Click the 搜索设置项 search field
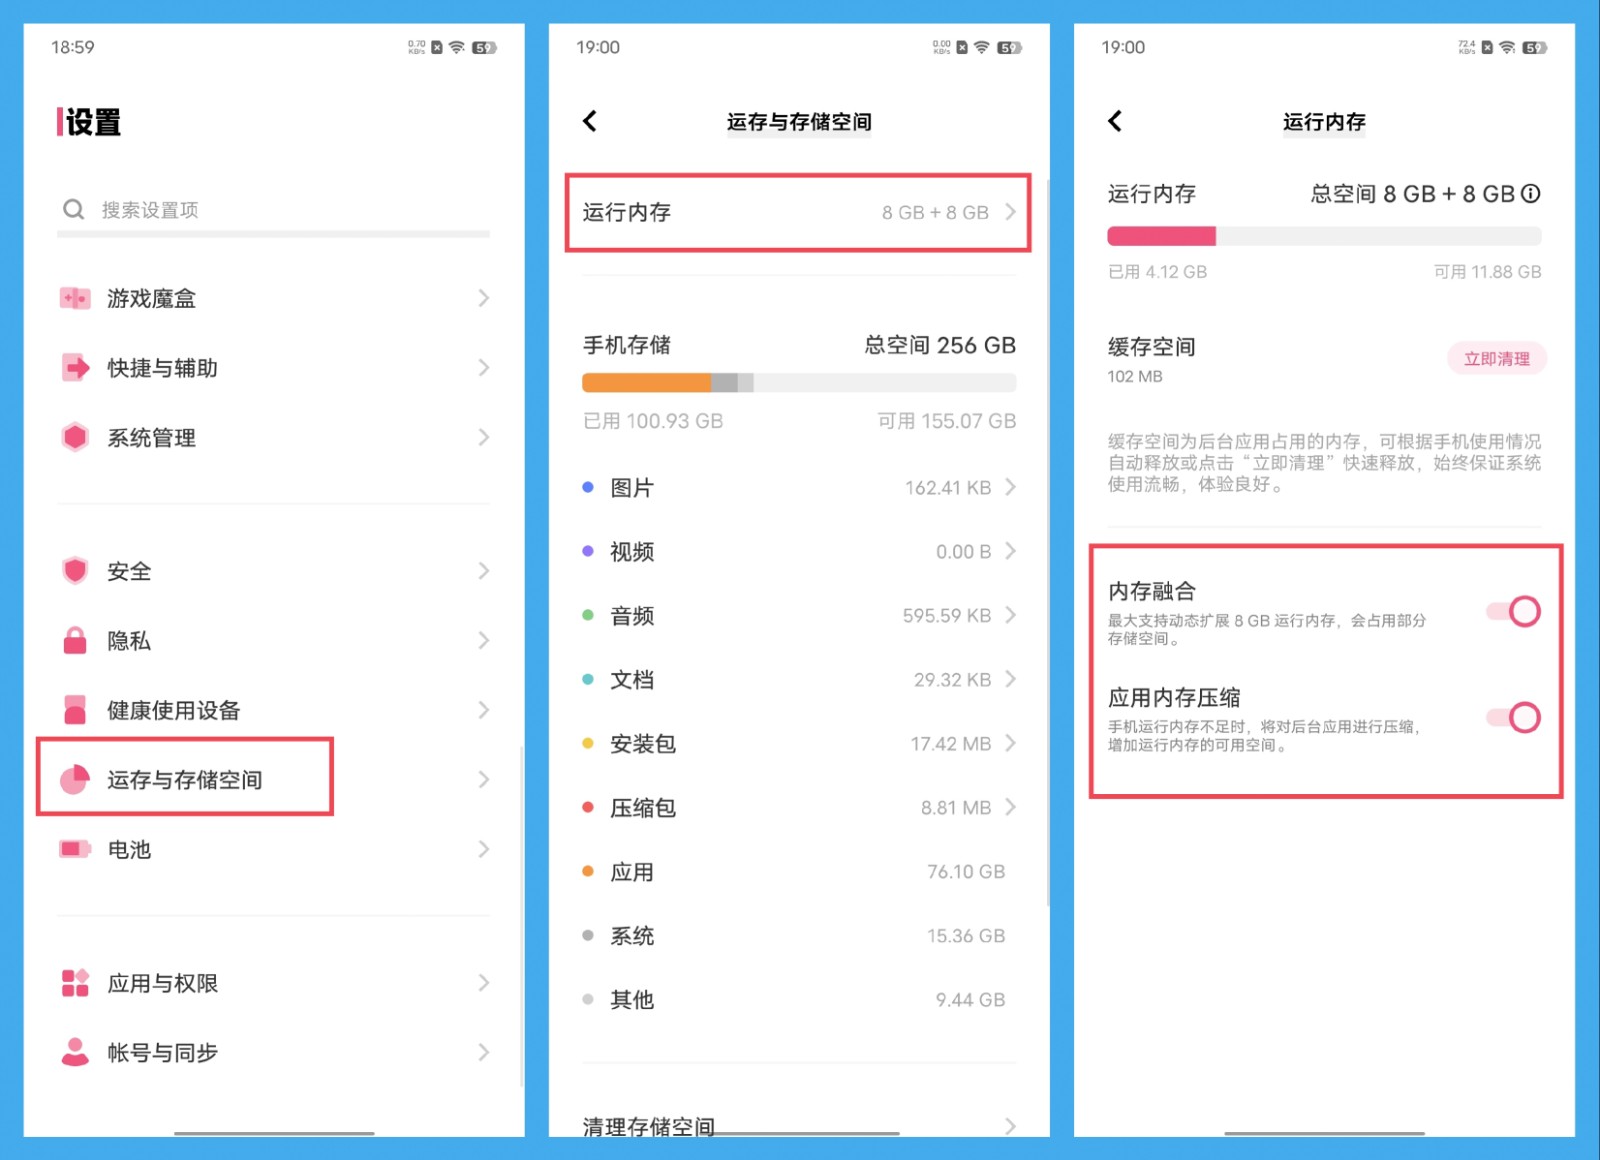The width and height of the screenshot is (1600, 1160). [270, 209]
